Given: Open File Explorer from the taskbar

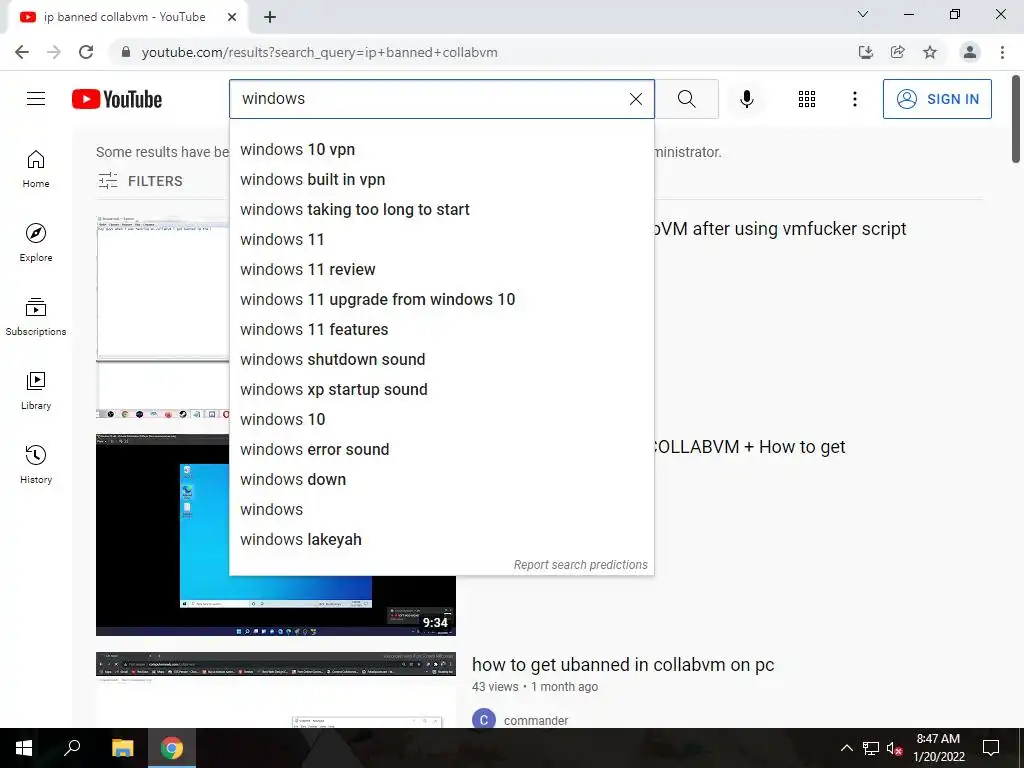Looking at the screenshot, I should tap(122, 748).
